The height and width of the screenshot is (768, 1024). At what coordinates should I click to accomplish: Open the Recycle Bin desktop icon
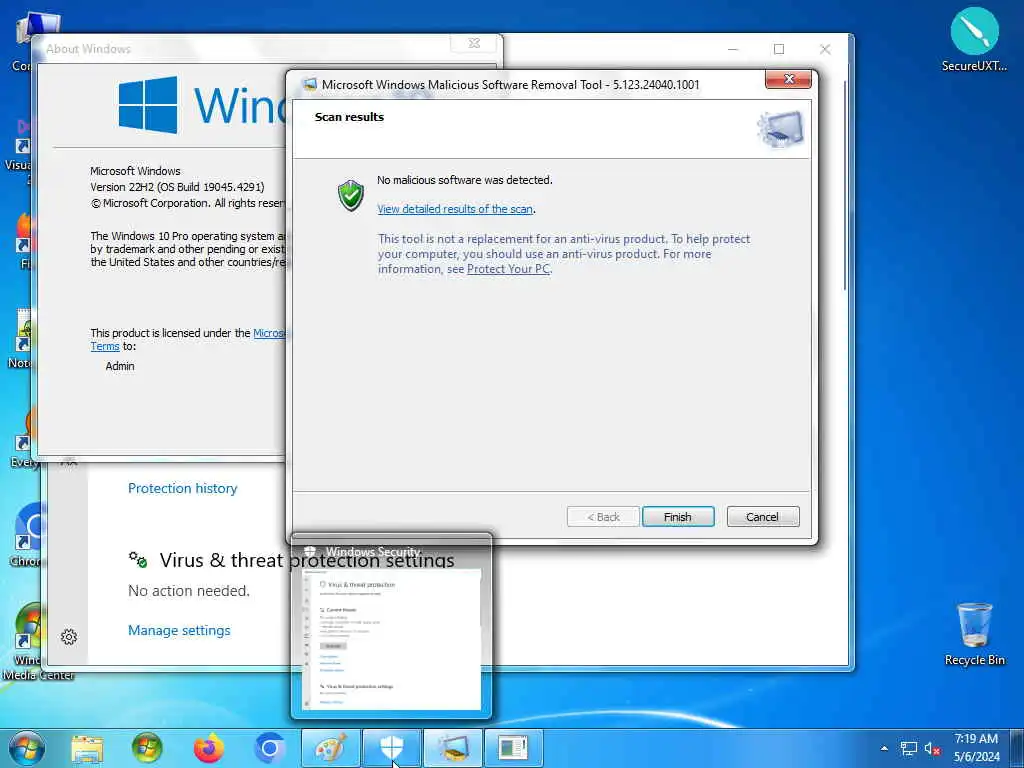(974, 633)
